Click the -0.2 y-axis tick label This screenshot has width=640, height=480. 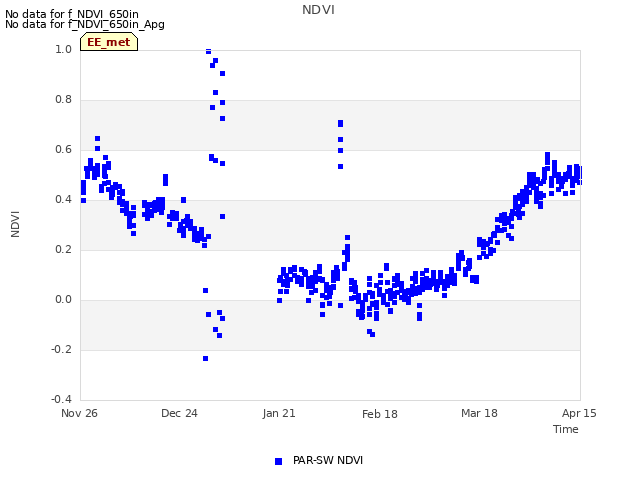[x=61, y=349]
